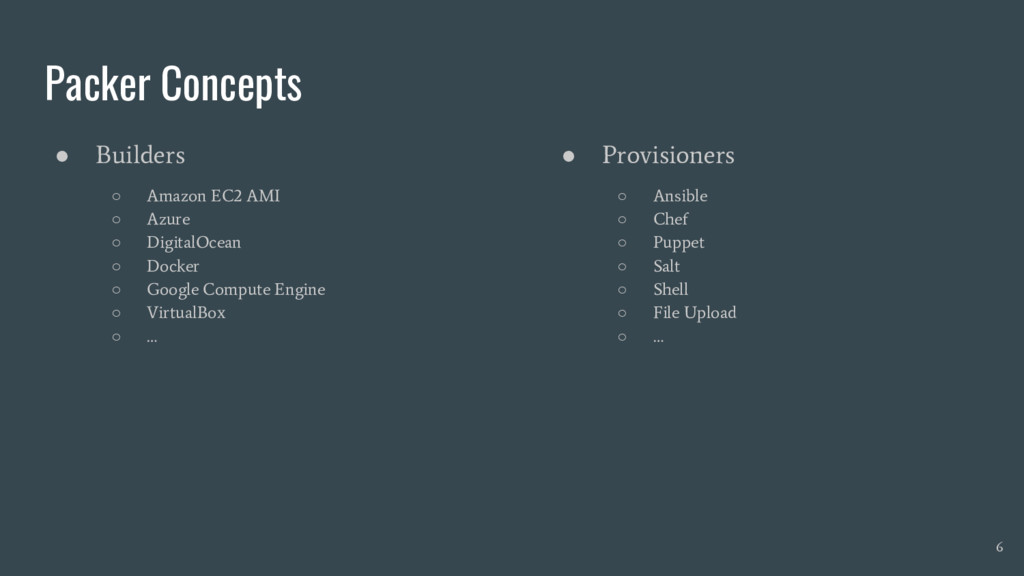
Task: Click the ellipsis under File Upload
Action: click(658, 340)
